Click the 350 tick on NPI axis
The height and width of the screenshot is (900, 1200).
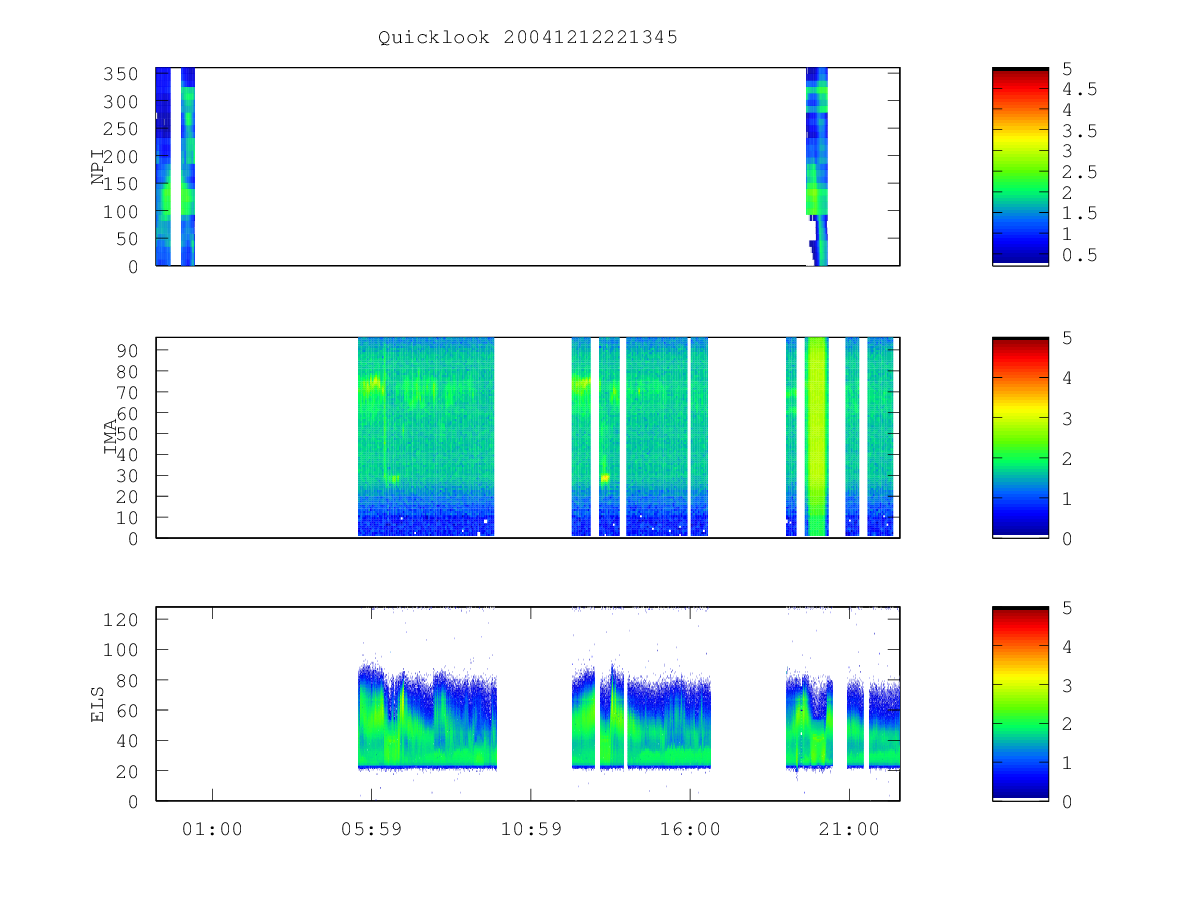point(123,74)
